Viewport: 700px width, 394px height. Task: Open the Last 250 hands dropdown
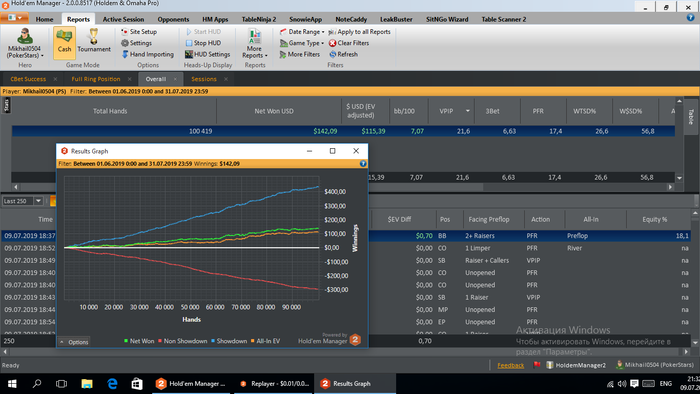38,201
